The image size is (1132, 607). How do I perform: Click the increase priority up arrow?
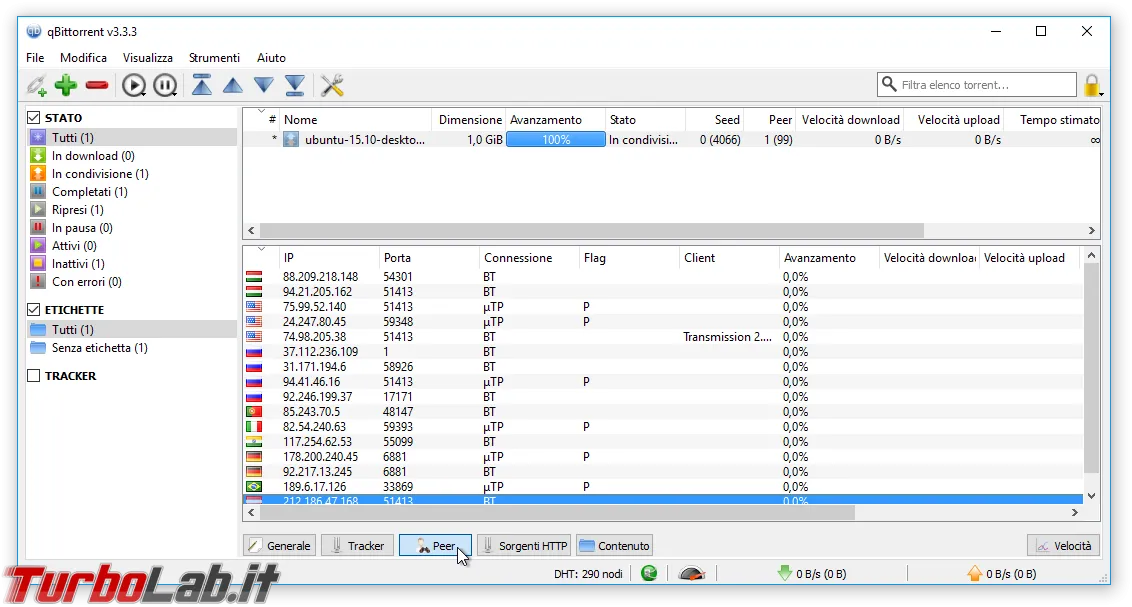tap(232, 85)
